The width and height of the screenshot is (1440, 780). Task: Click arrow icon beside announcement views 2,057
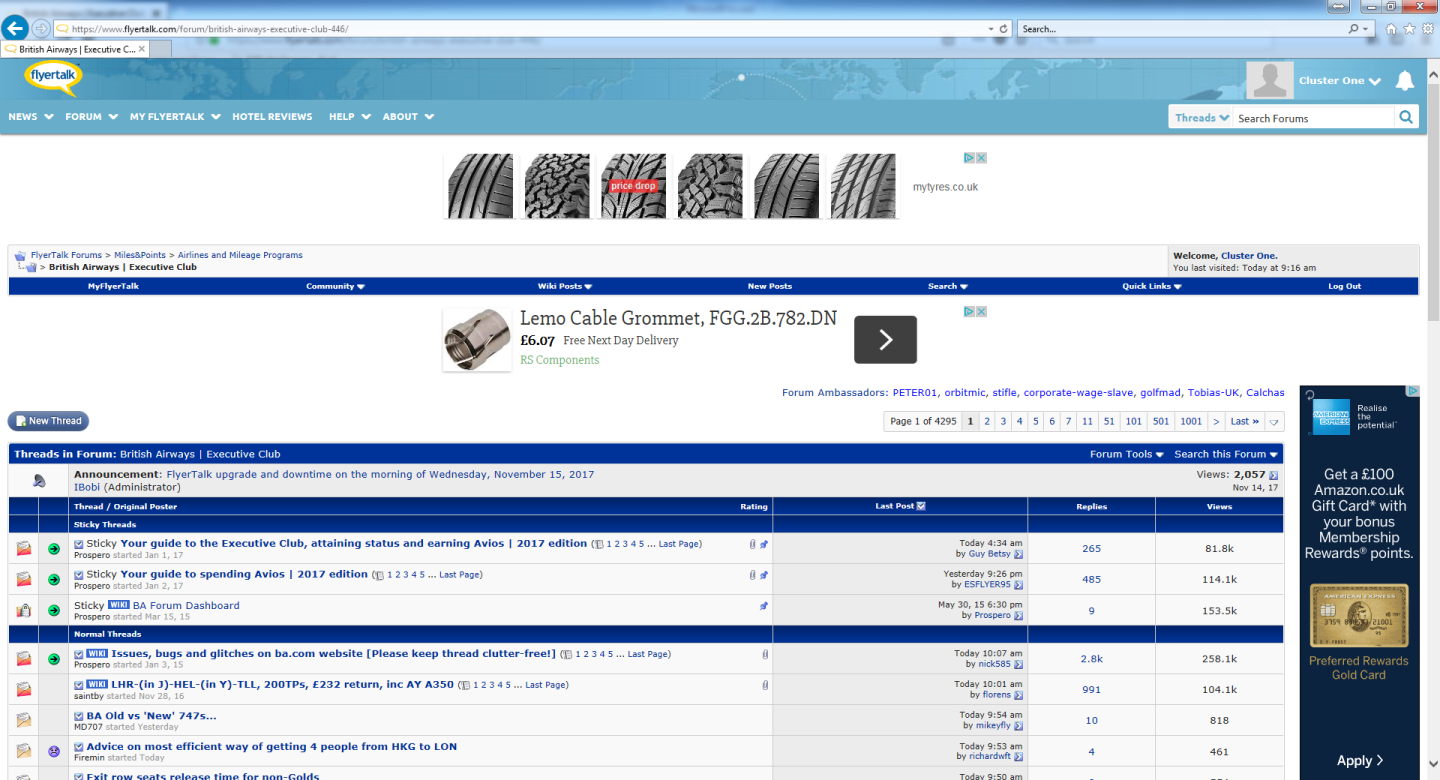(x=1273, y=475)
